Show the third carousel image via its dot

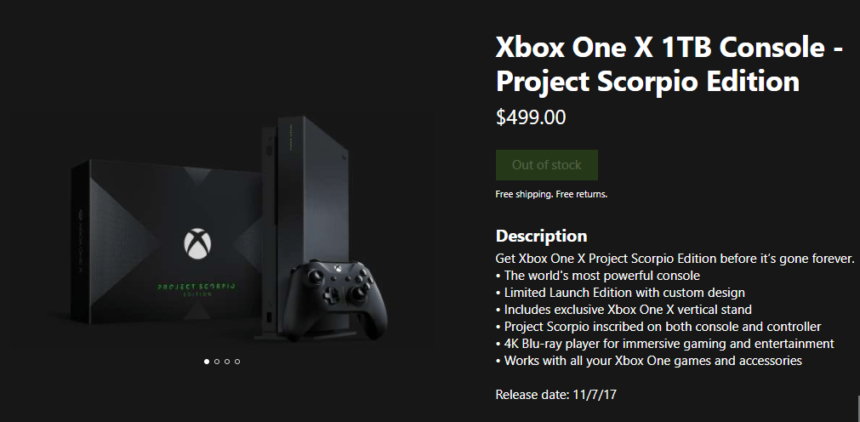click(227, 361)
